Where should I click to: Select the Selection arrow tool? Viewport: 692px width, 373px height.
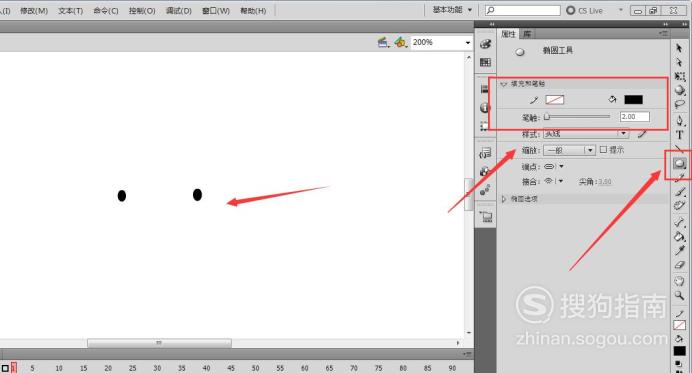[679, 49]
